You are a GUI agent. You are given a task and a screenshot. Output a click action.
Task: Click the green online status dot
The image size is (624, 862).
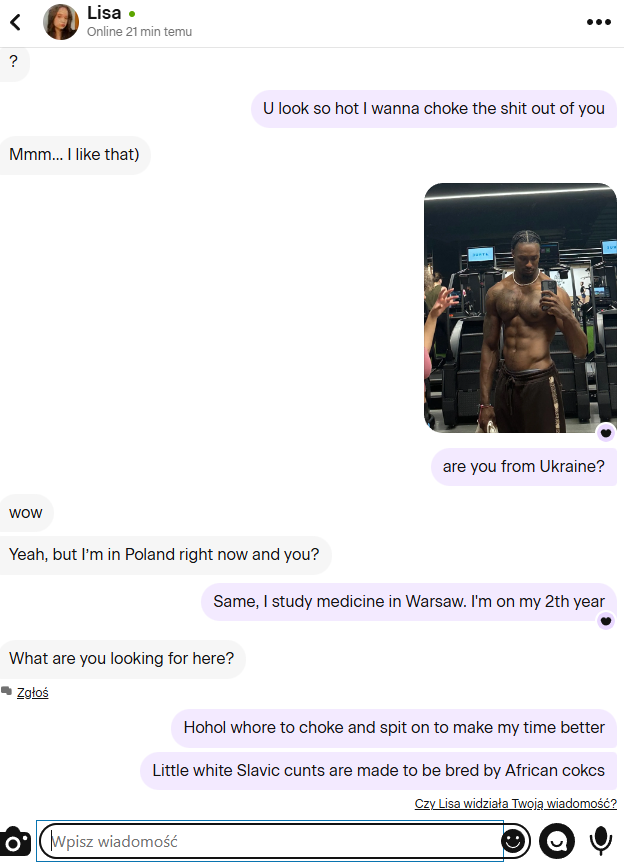132,14
